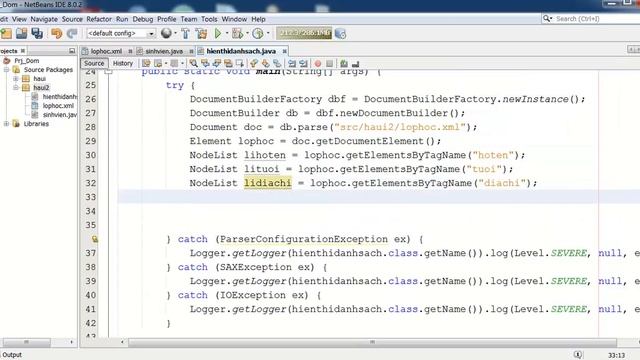Click the Toggle Bookmark icon

point(277,63)
